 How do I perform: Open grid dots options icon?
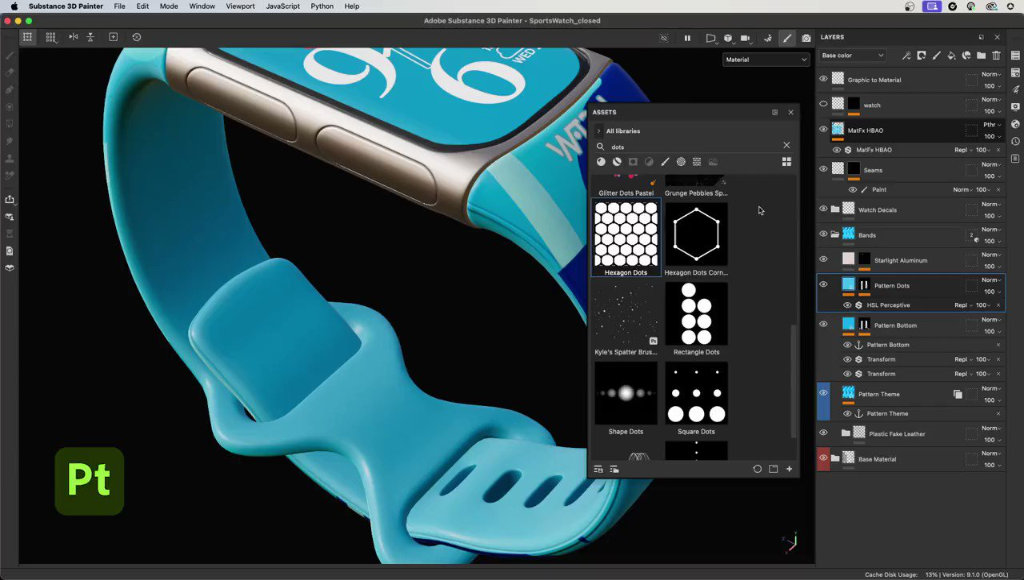(50, 37)
